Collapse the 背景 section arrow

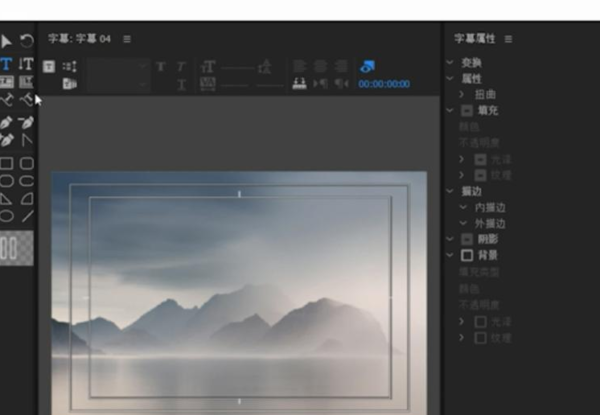point(450,255)
